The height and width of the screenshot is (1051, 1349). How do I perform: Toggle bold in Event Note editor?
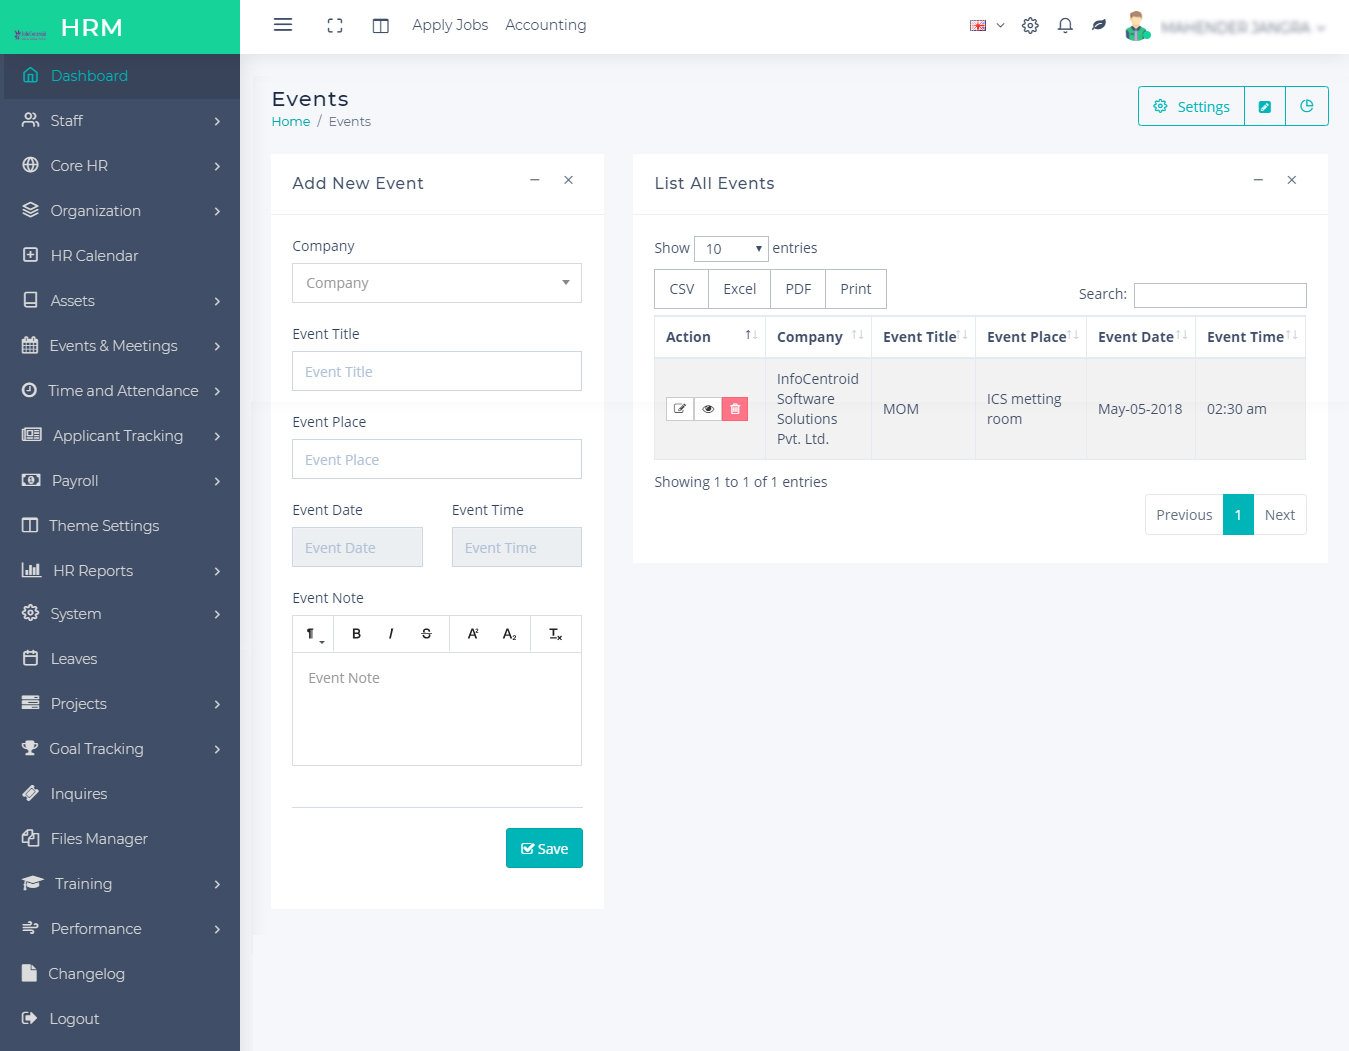pos(356,634)
